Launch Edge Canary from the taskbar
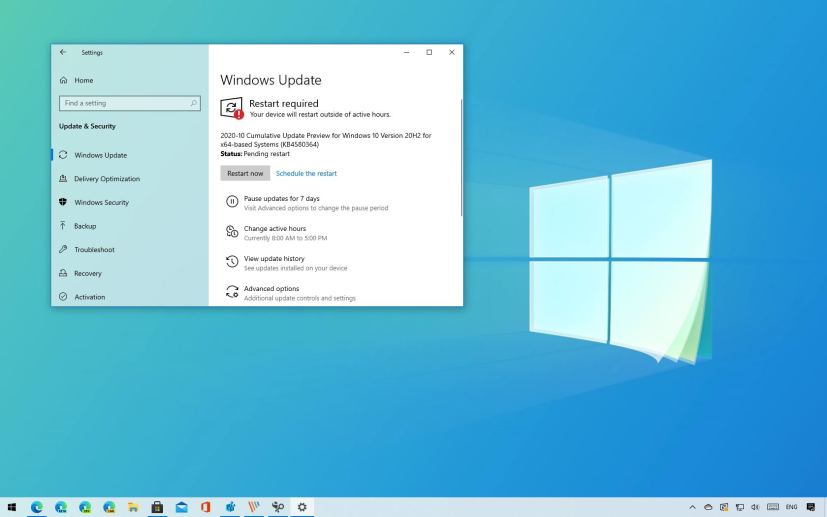 tap(109, 507)
